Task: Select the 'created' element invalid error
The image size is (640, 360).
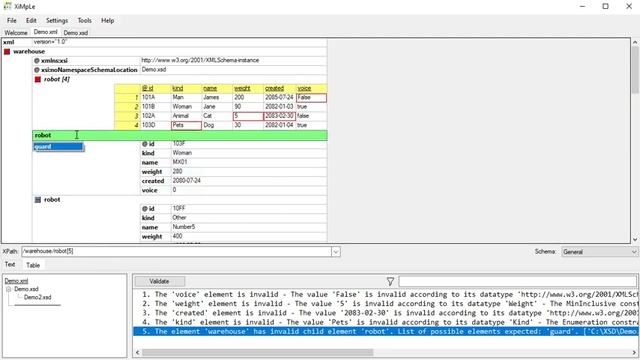Action: point(385,313)
